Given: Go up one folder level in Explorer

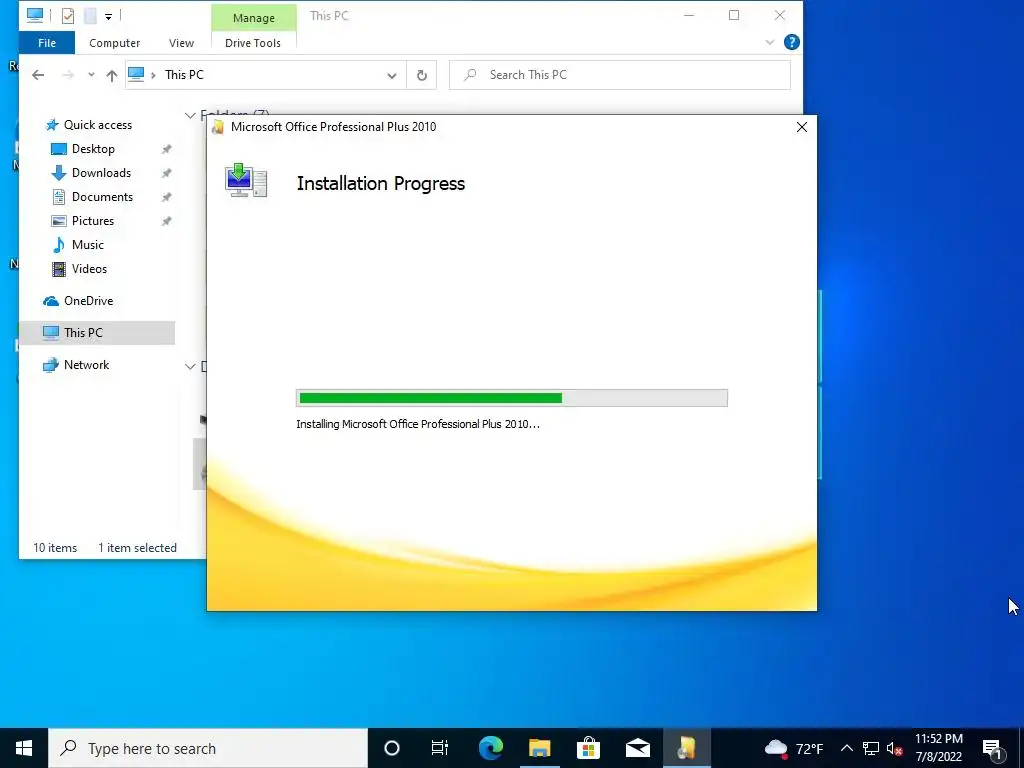Looking at the screenshot, I should click(x=112, y=76).
